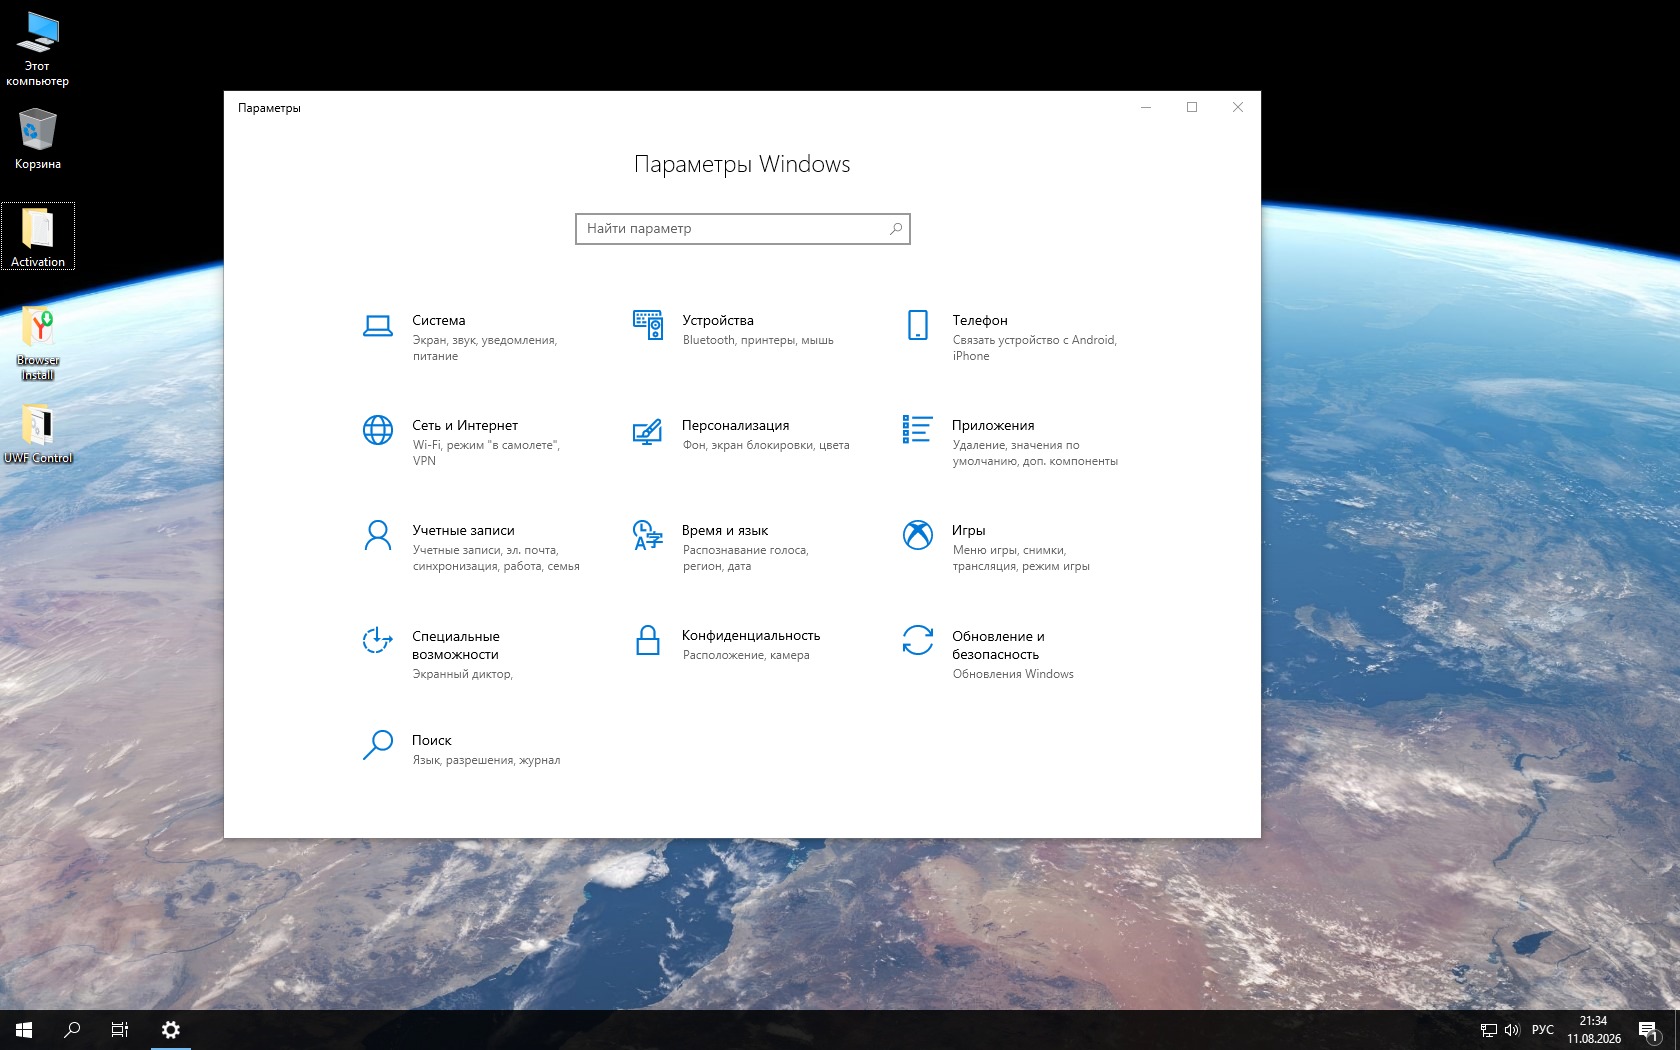The image size is (1680, 1050).
Task: Open the Учетные записи person icon
Action: click(378, 535)
